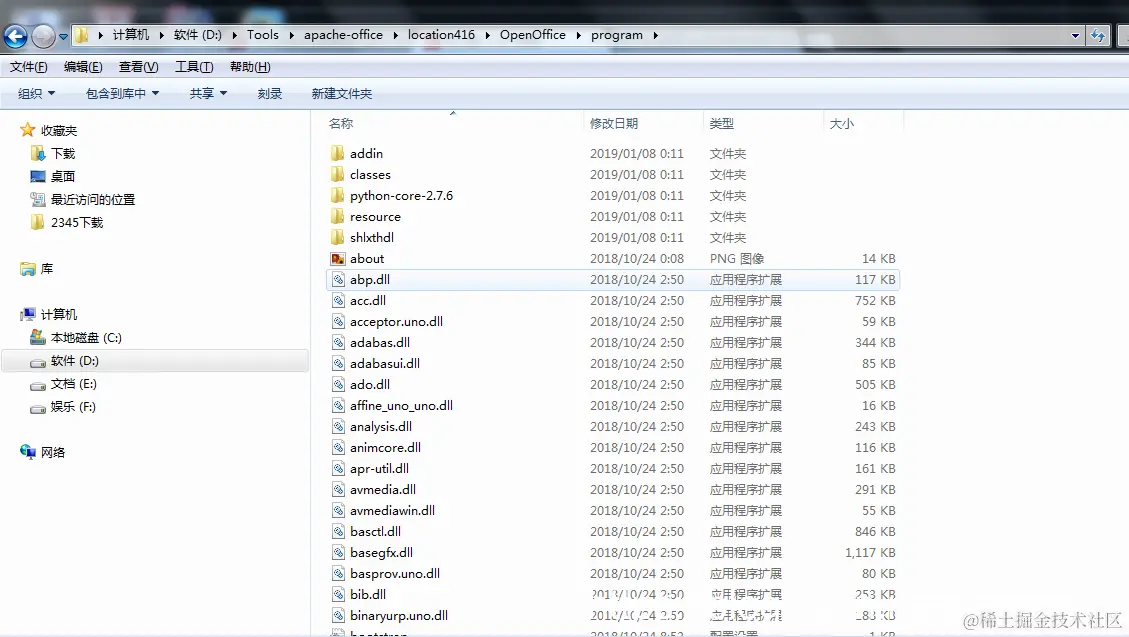Select the avmedia.dll file icon
The height and width of the screenshot is (637, 1129).
338,489
